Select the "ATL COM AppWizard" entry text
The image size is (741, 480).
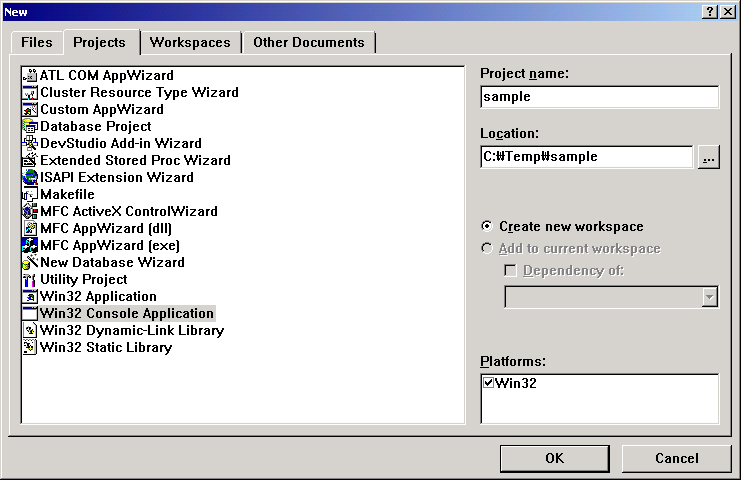point(107,75)
